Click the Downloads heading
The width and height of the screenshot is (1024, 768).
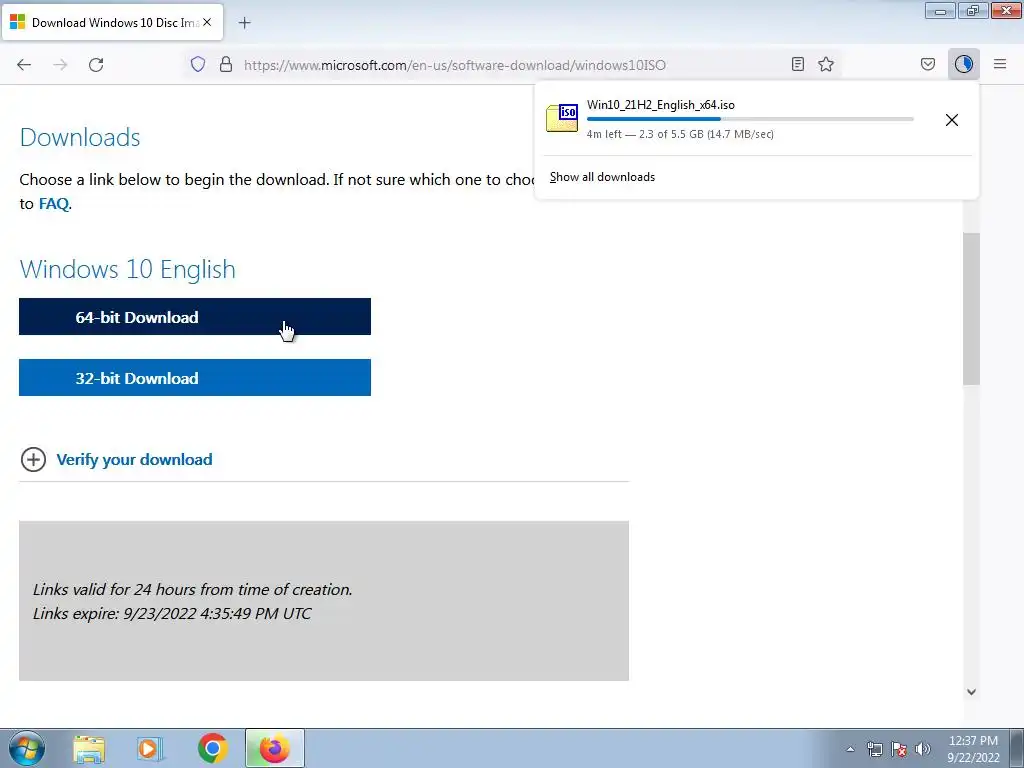[80, 137]
